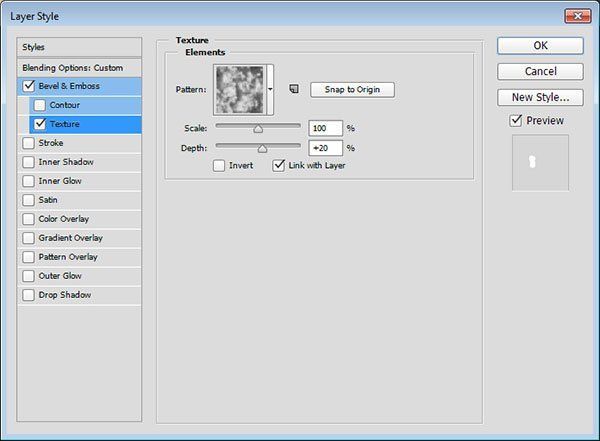Check the Invert texture checkbox
The image size is (600, 441).
pyautogui.click(x=219, y=165)
